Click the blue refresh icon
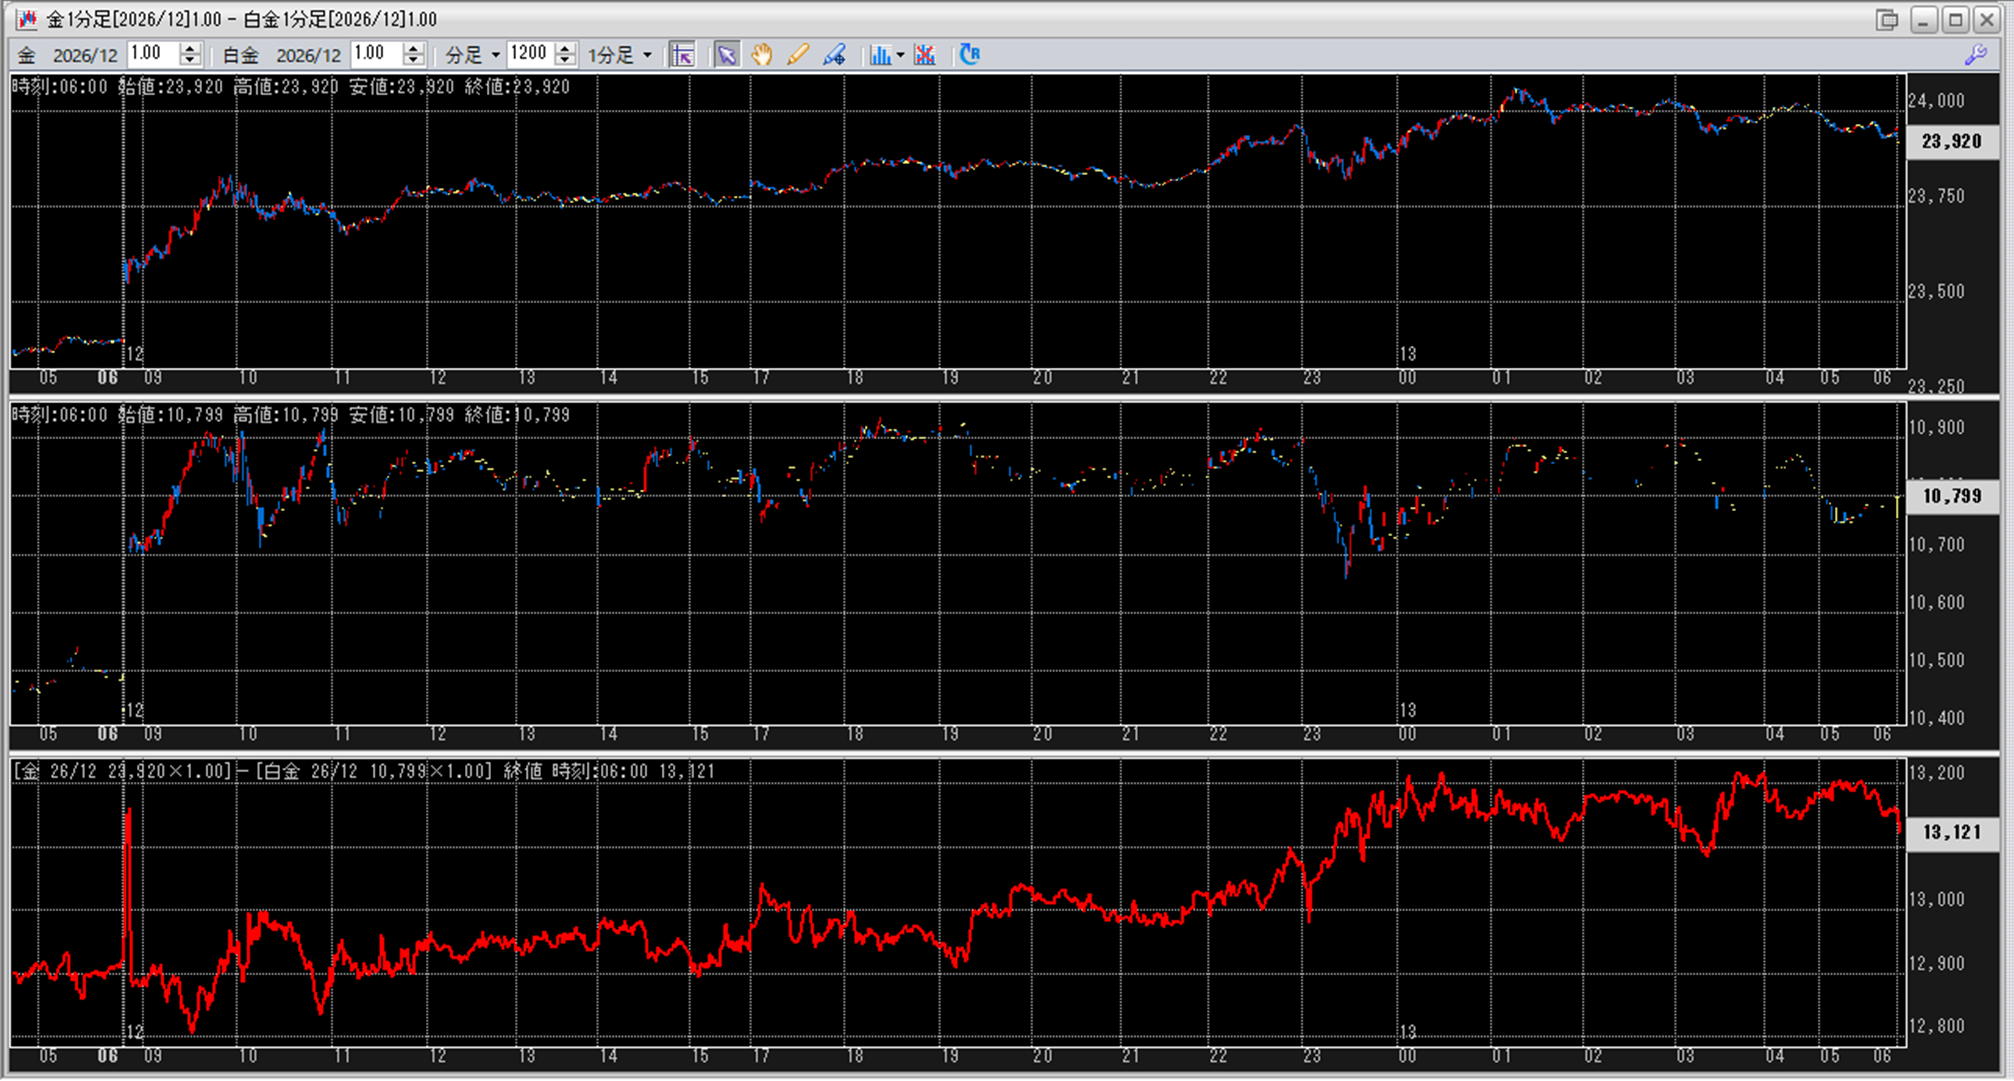The height and width of the screenshot is (1081, 2014). click(969, 55)
